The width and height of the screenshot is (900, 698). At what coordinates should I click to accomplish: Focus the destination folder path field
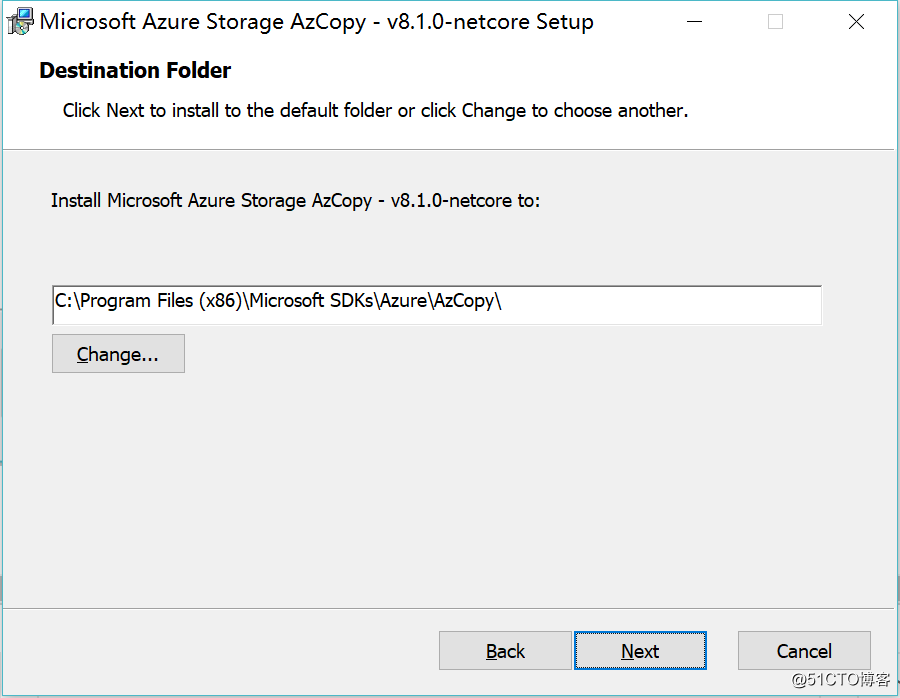click(437, 305)
